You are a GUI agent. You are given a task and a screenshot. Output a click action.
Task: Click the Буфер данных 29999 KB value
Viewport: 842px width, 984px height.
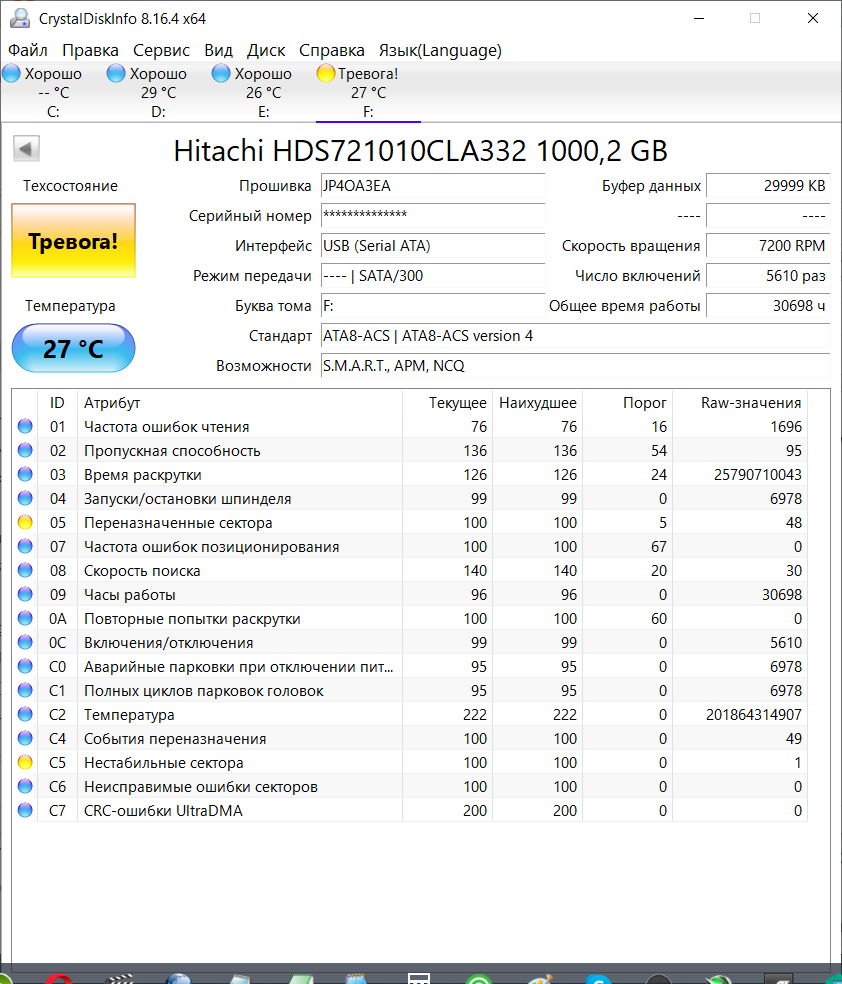(x=768, y=186)
